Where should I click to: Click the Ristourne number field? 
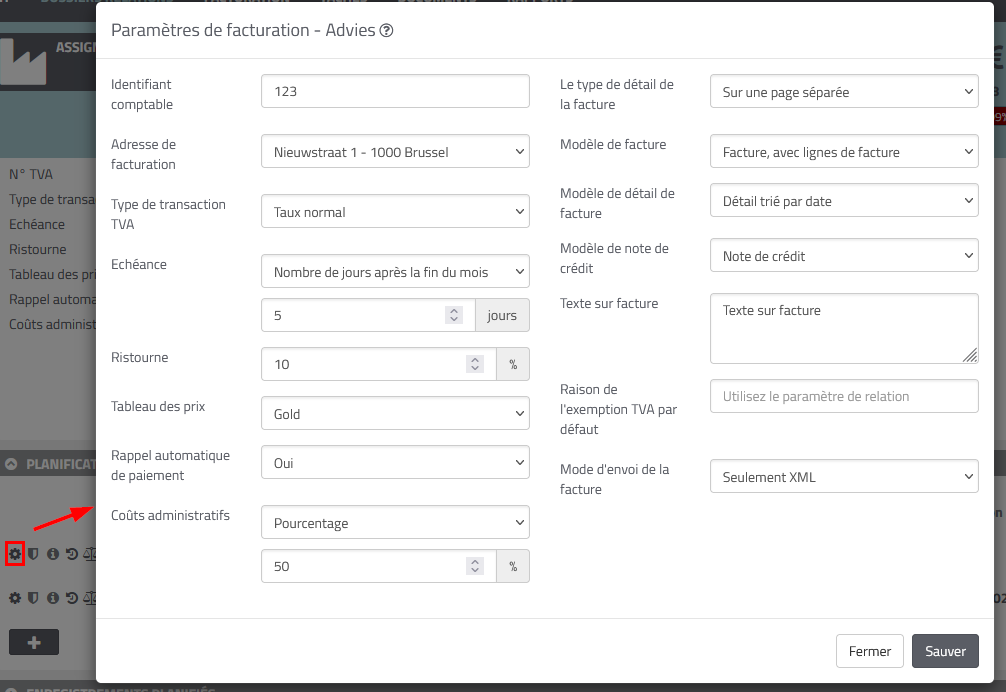(x=379, y=364)
